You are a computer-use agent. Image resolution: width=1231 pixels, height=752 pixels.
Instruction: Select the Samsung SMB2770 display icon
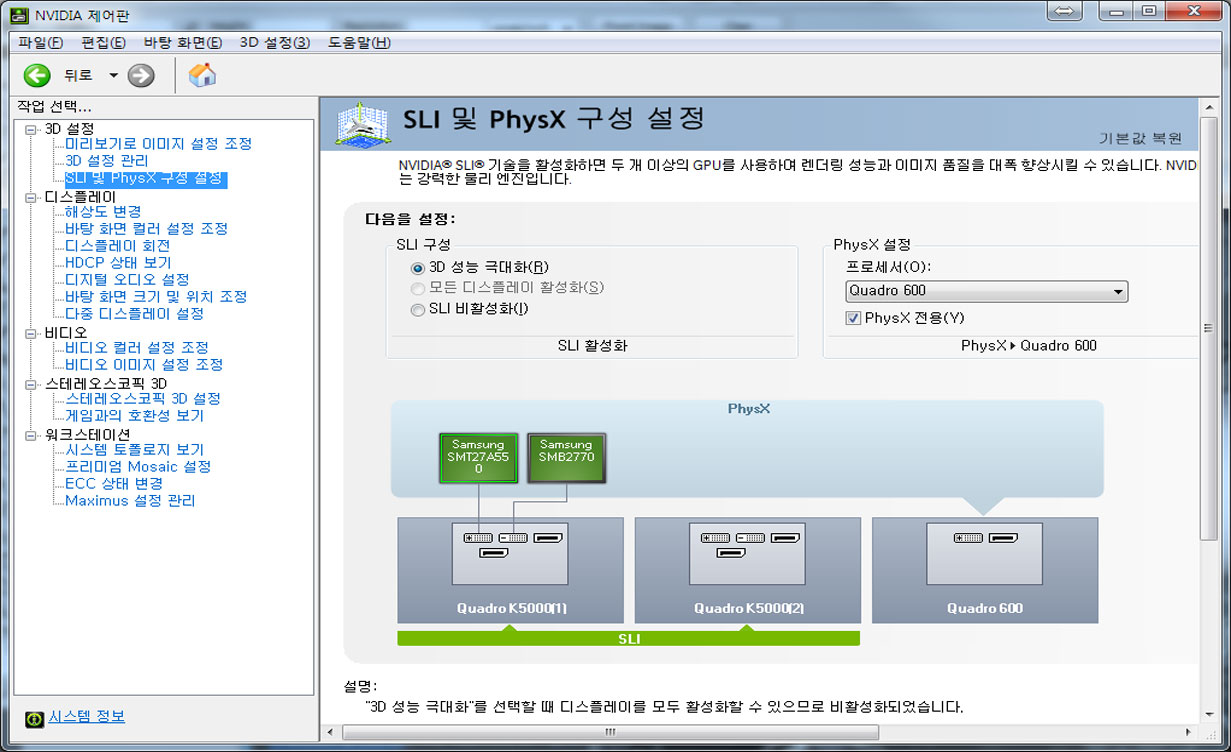click(565, 457)
